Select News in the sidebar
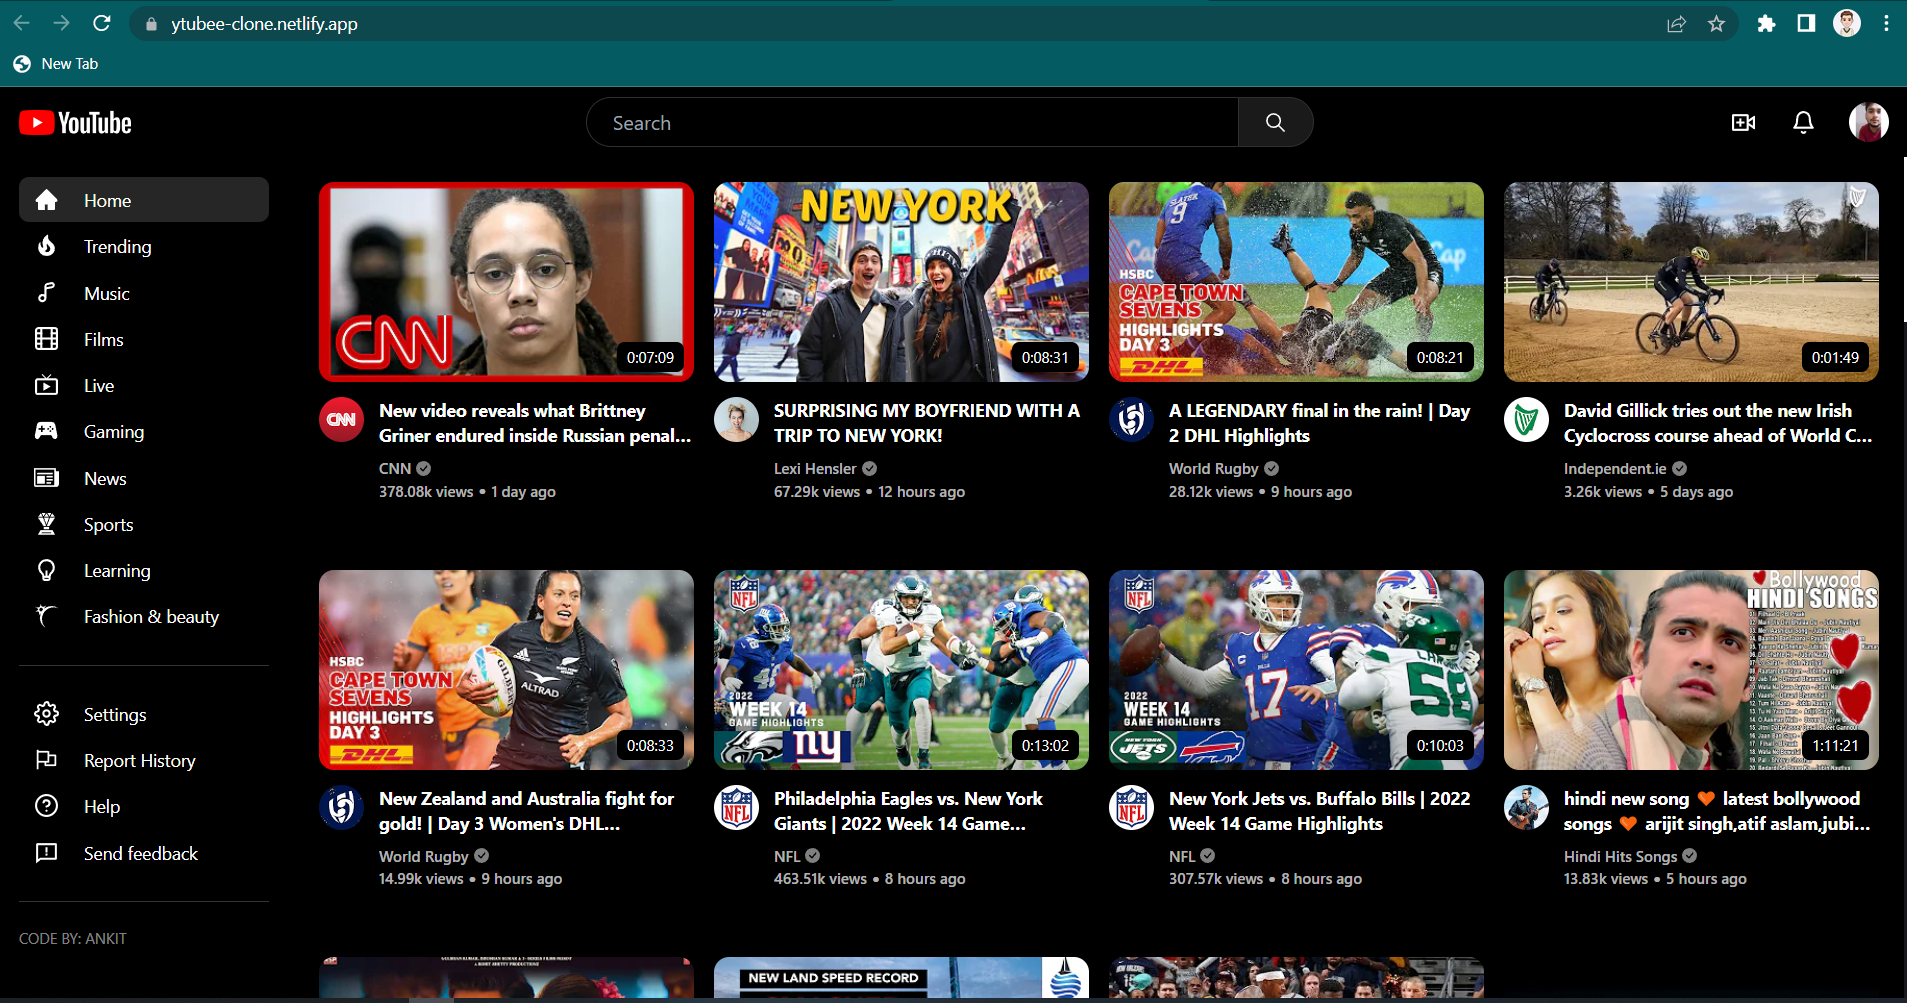 [144, 478]
